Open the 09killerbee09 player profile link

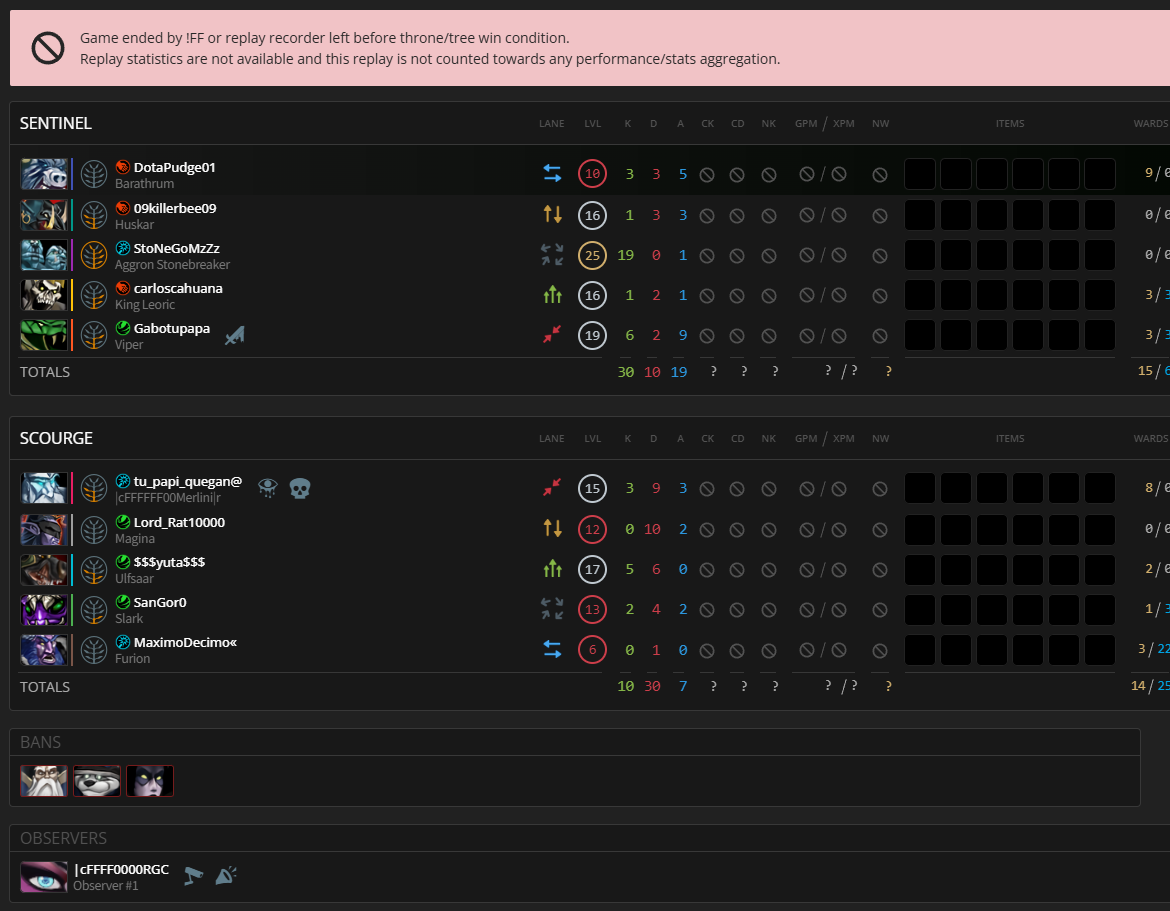(175, 208)
